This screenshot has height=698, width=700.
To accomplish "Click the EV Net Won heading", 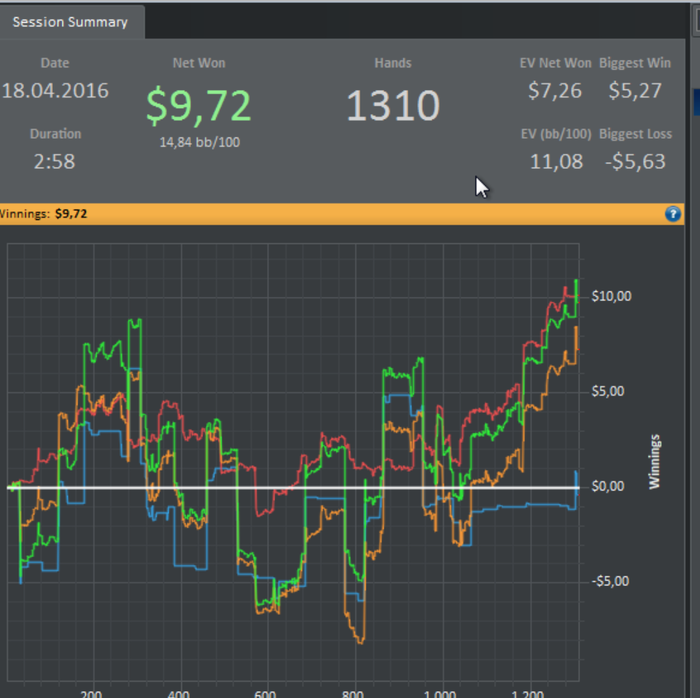I will coord(555,63).
